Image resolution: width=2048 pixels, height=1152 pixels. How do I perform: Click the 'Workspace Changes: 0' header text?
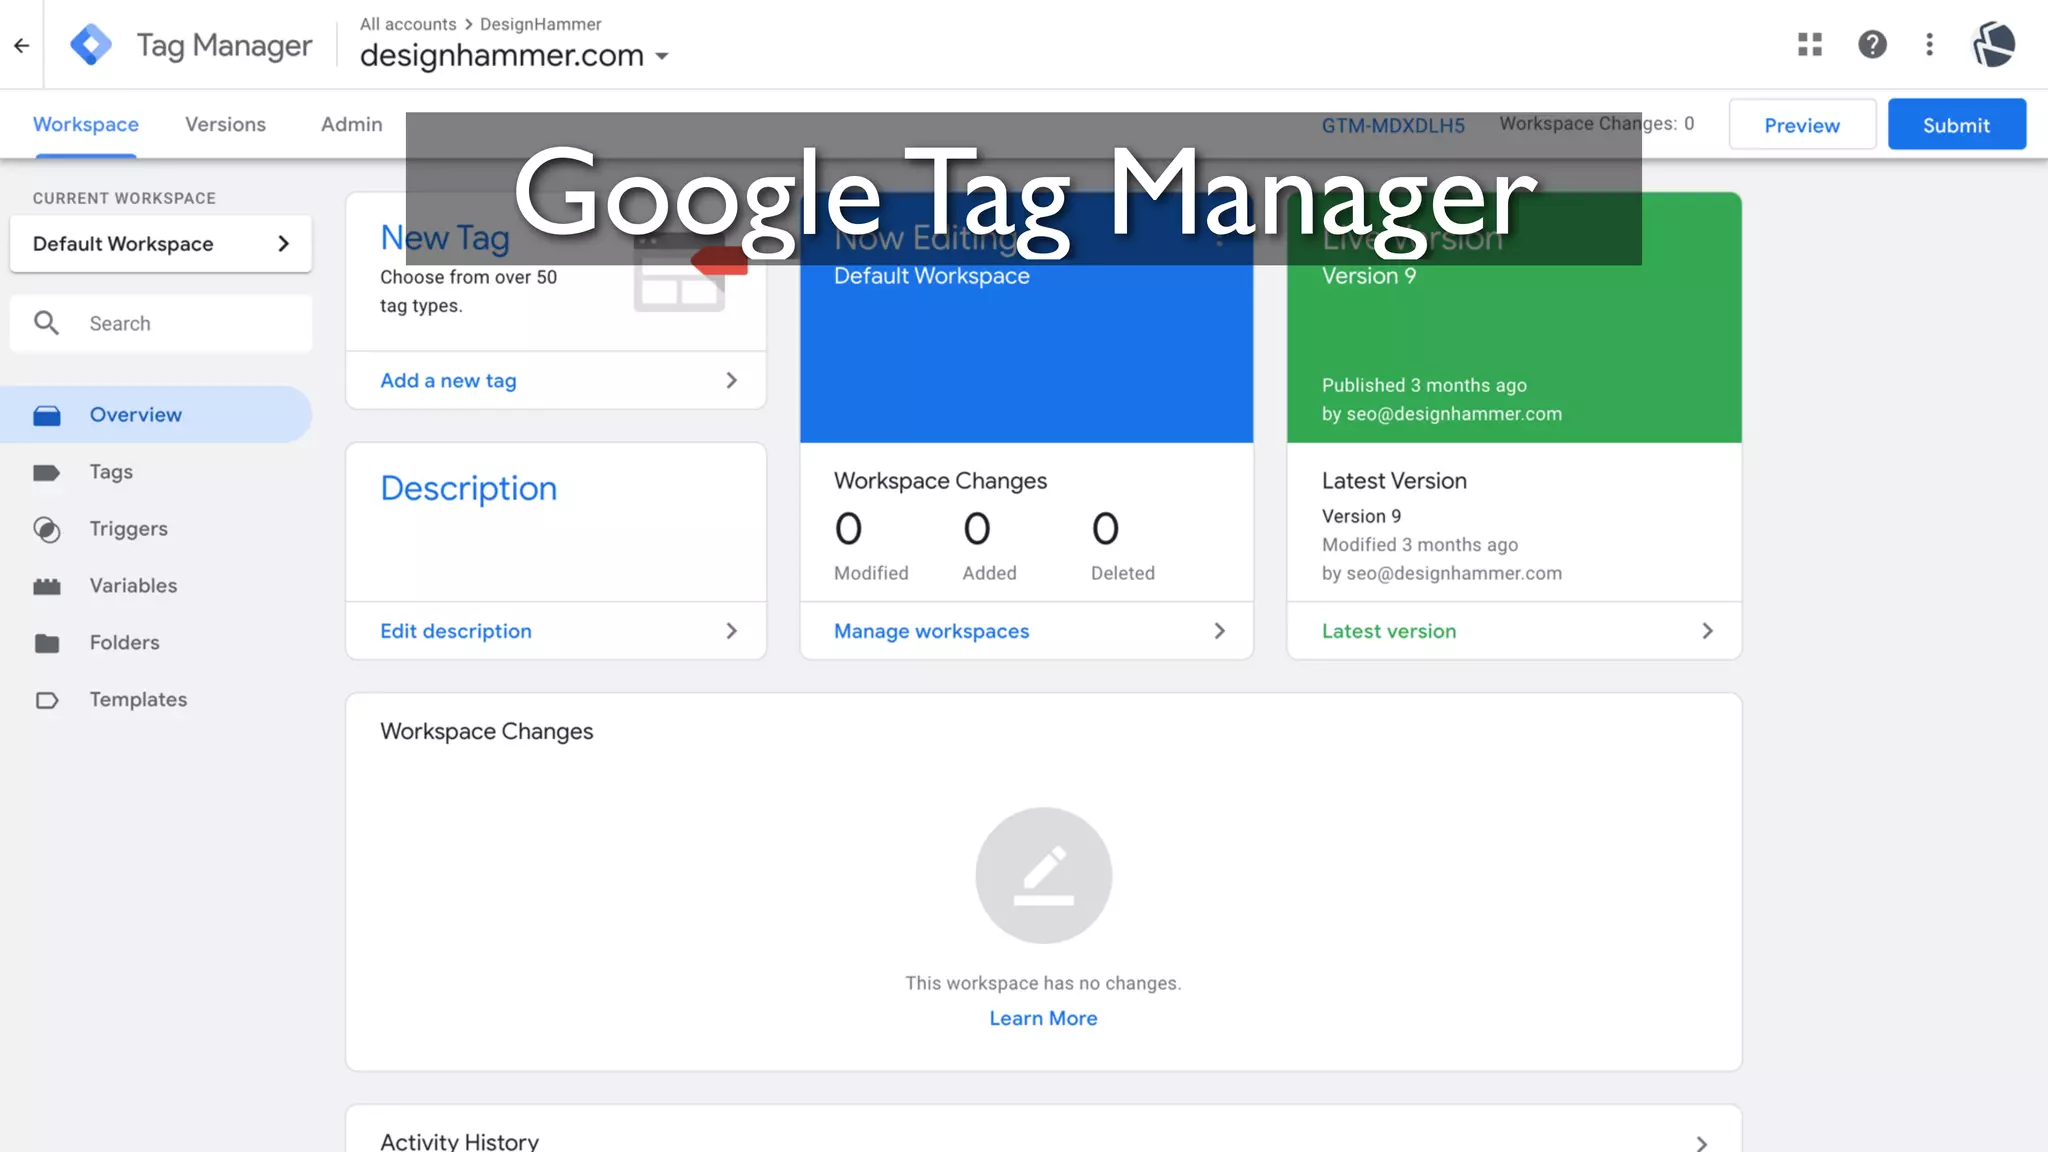coord(1597,124)
